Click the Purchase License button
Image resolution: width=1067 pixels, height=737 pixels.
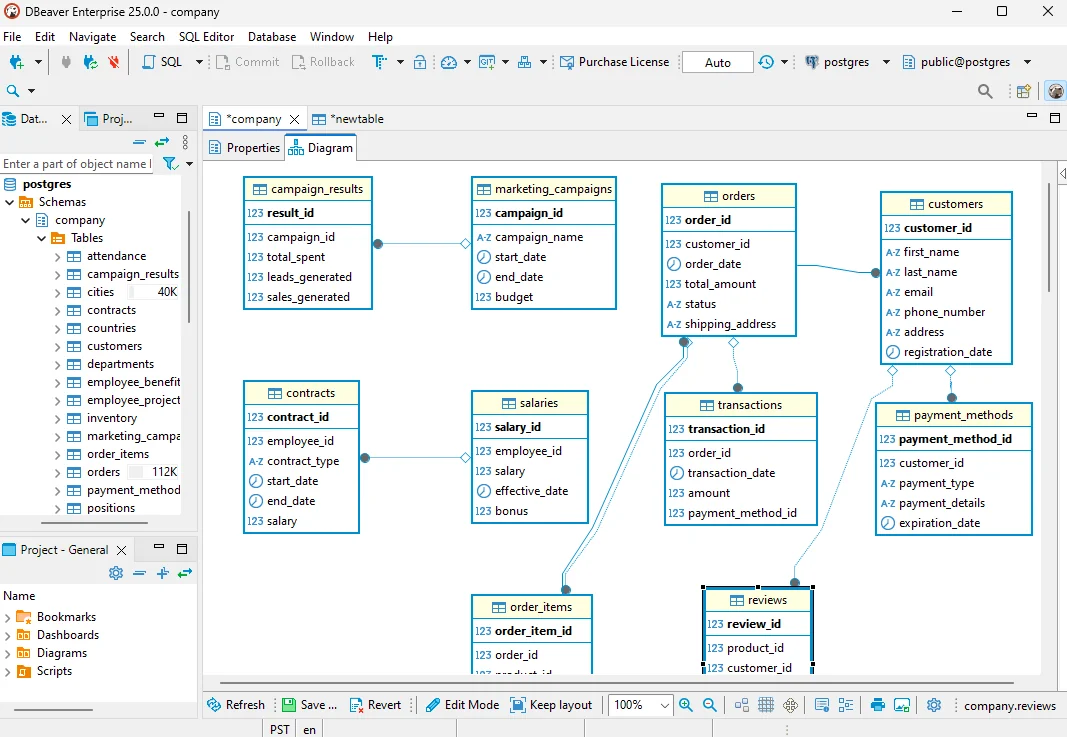(x=614, y=62)
